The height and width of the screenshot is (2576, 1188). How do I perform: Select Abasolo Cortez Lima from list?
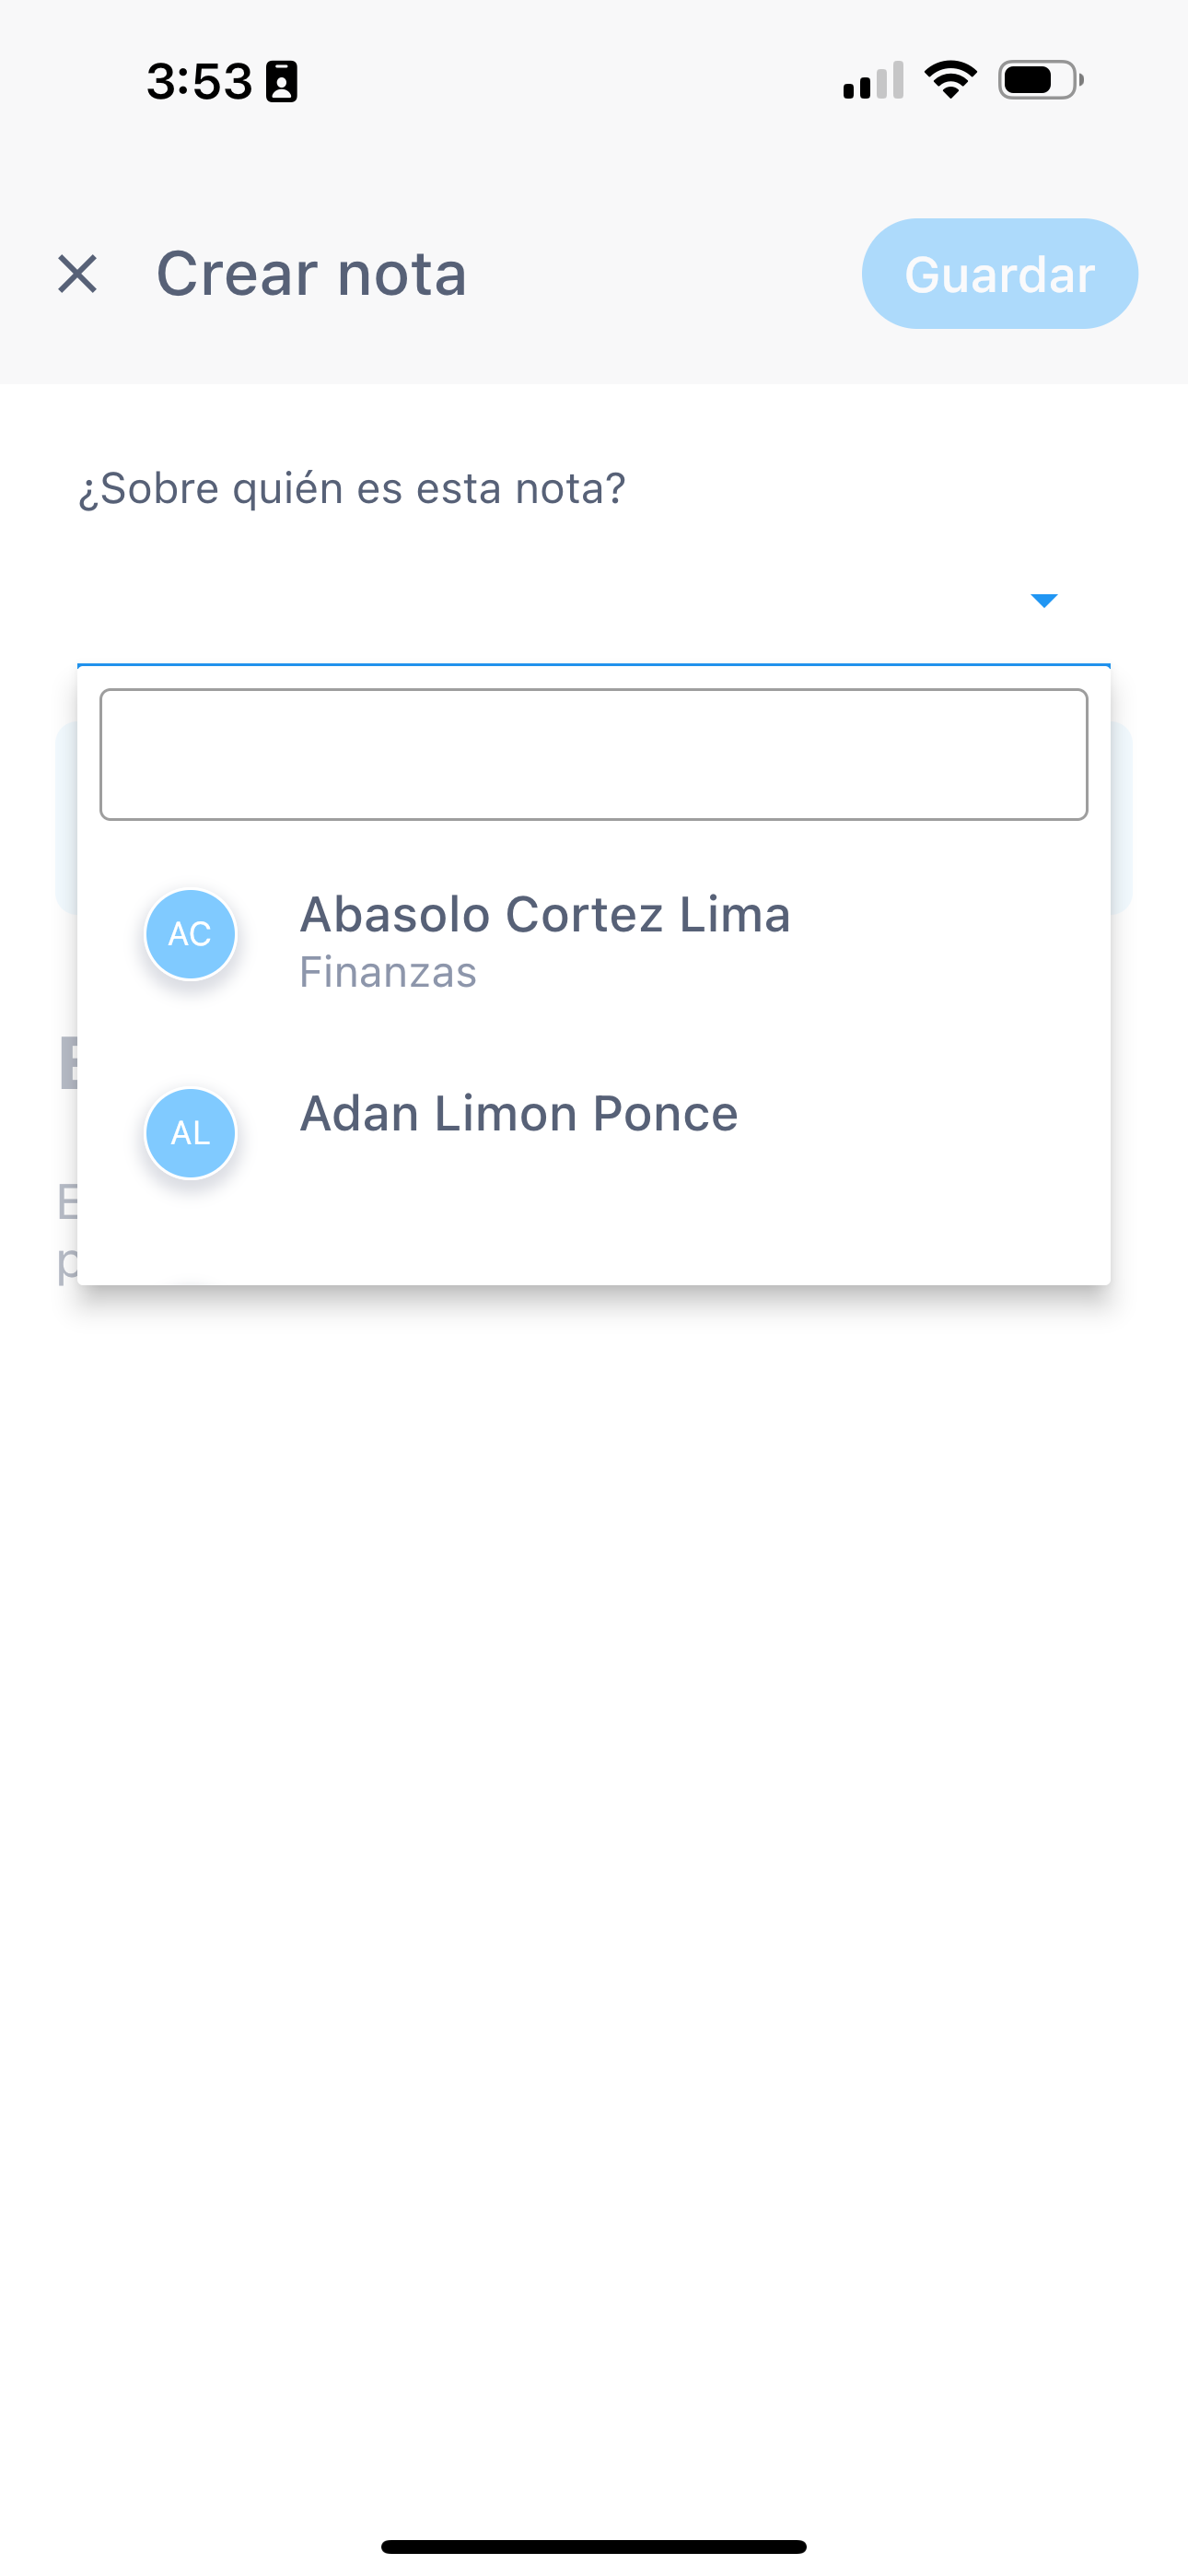click(x=594, y=937)
